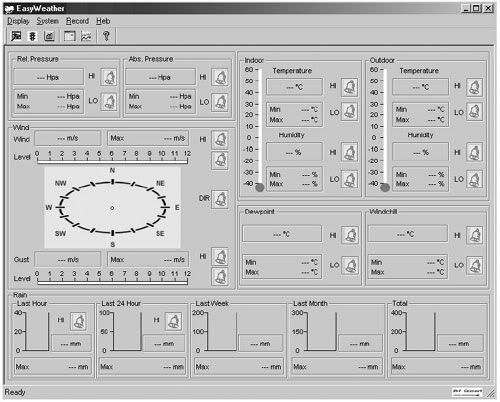This screenshot has width=500, height=402.
Task: Click the Total rain Max field
Action: point(437,367)
